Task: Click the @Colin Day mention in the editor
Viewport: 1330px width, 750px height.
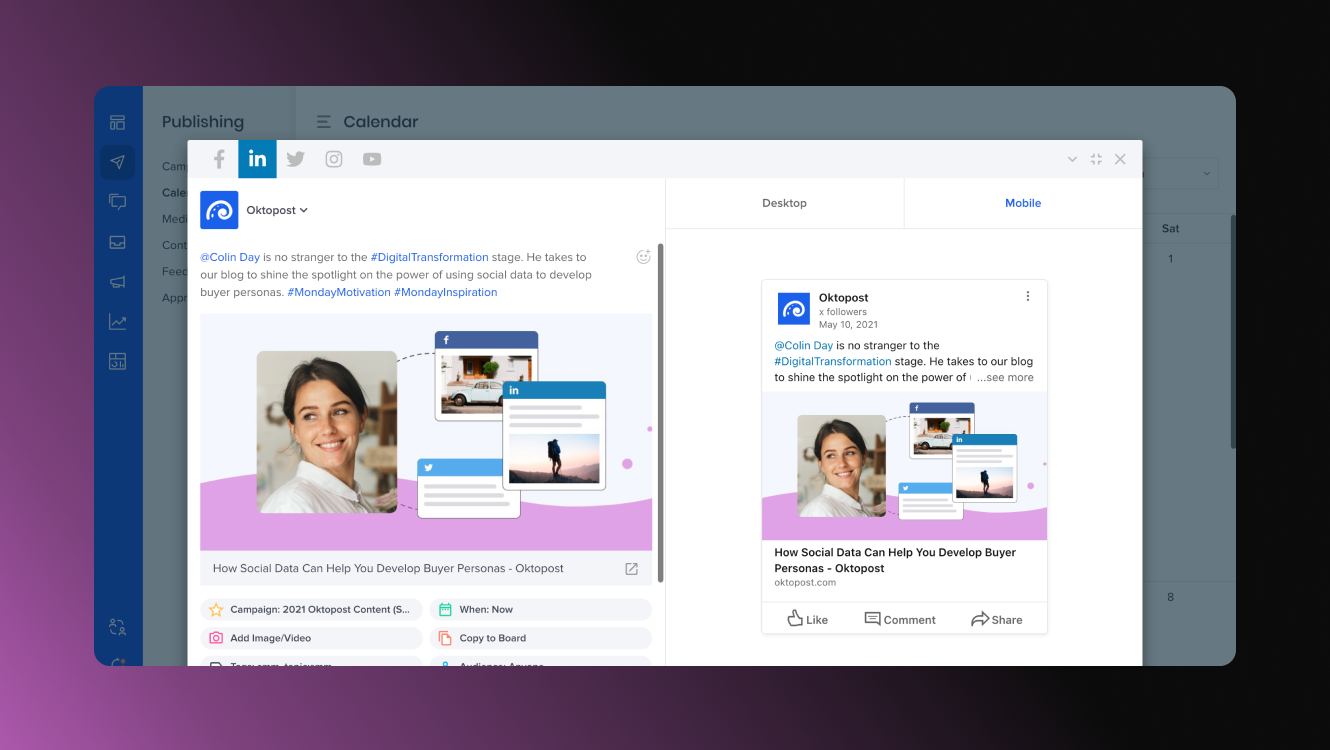Action: pos(230,257)
